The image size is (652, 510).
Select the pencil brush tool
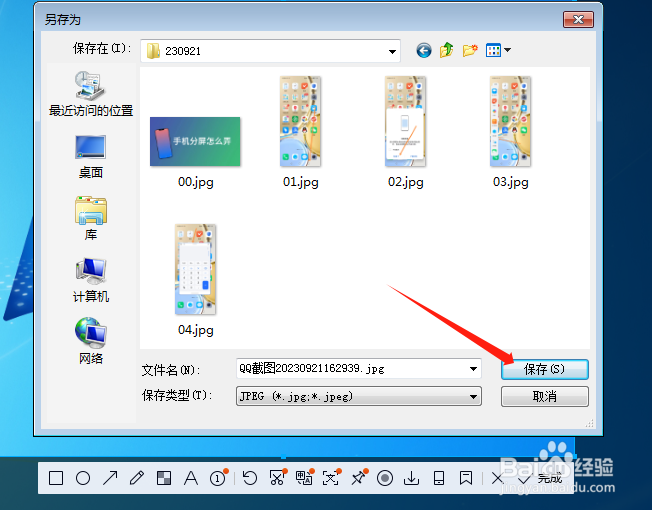click(x=137, y=478)
